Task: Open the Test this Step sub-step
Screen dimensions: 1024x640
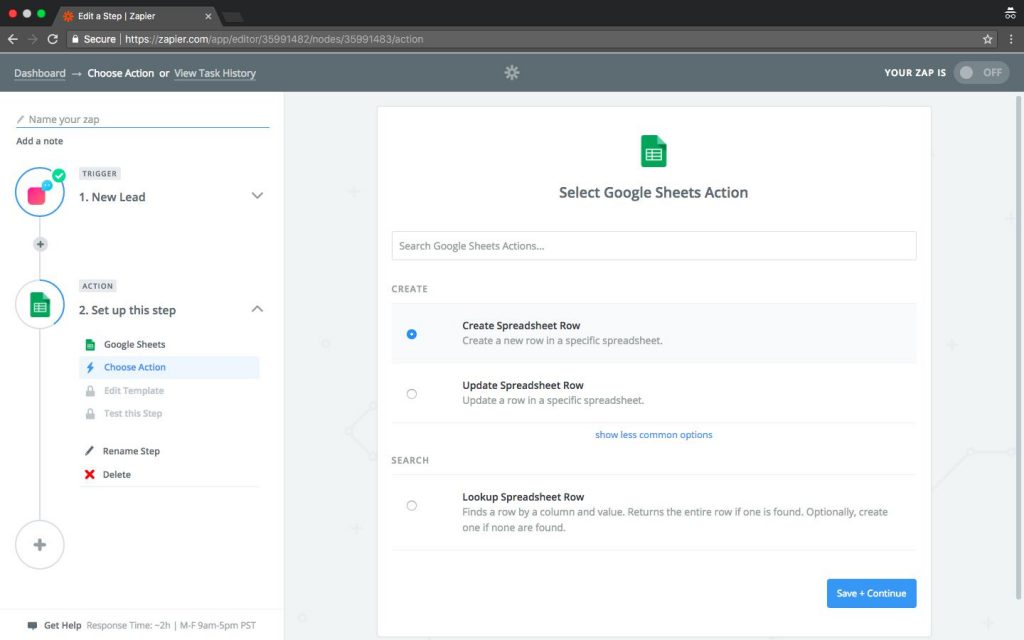Action: 133,413
